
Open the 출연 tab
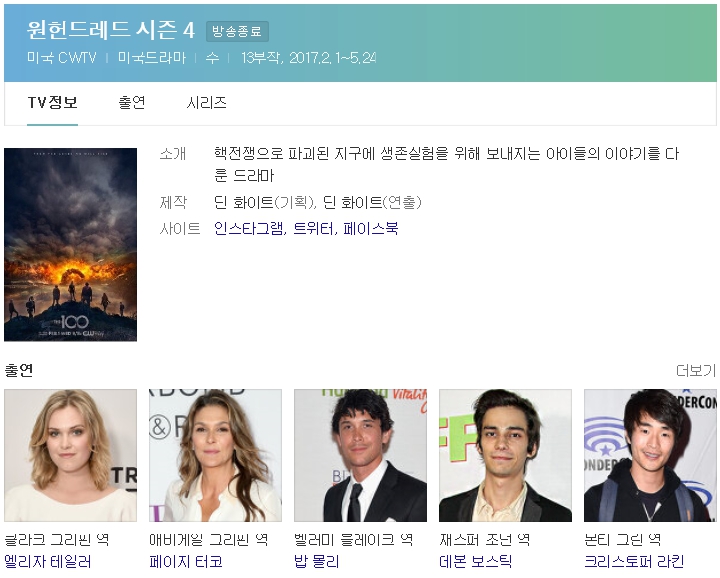click(131, 103)
